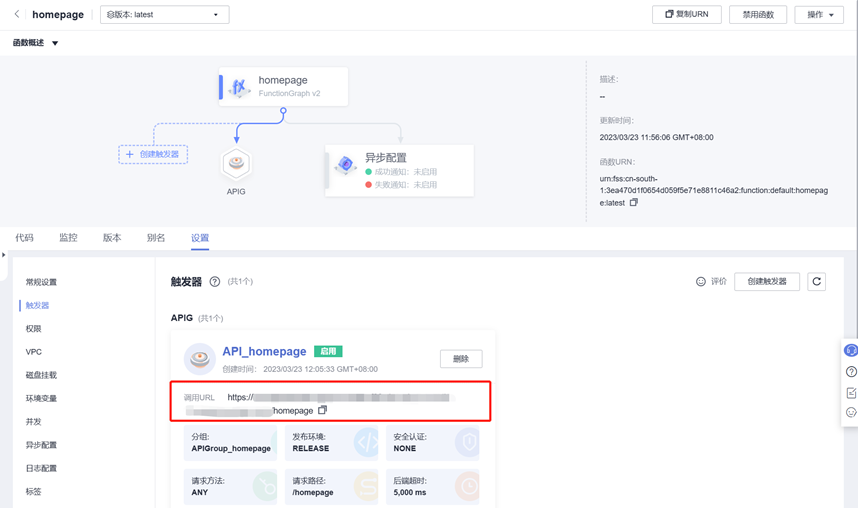
Task: Click the 禁用函数 button
Action: [758, 15]
